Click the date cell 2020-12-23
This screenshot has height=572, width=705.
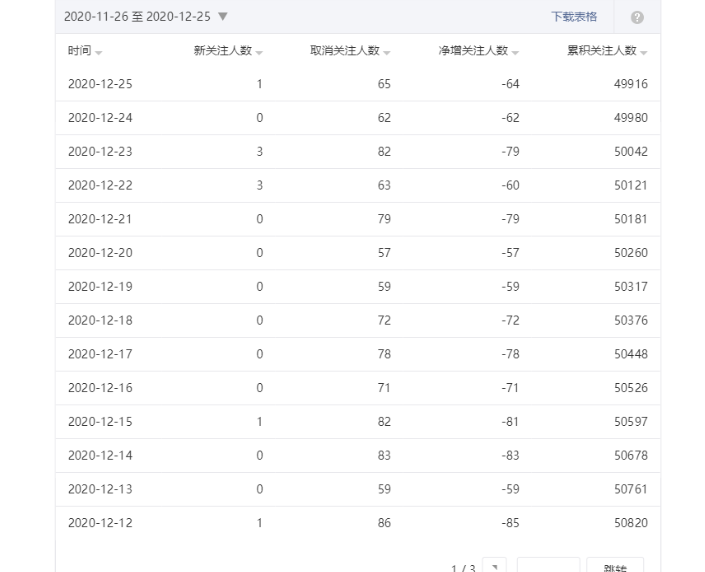(x=100, y=152)
